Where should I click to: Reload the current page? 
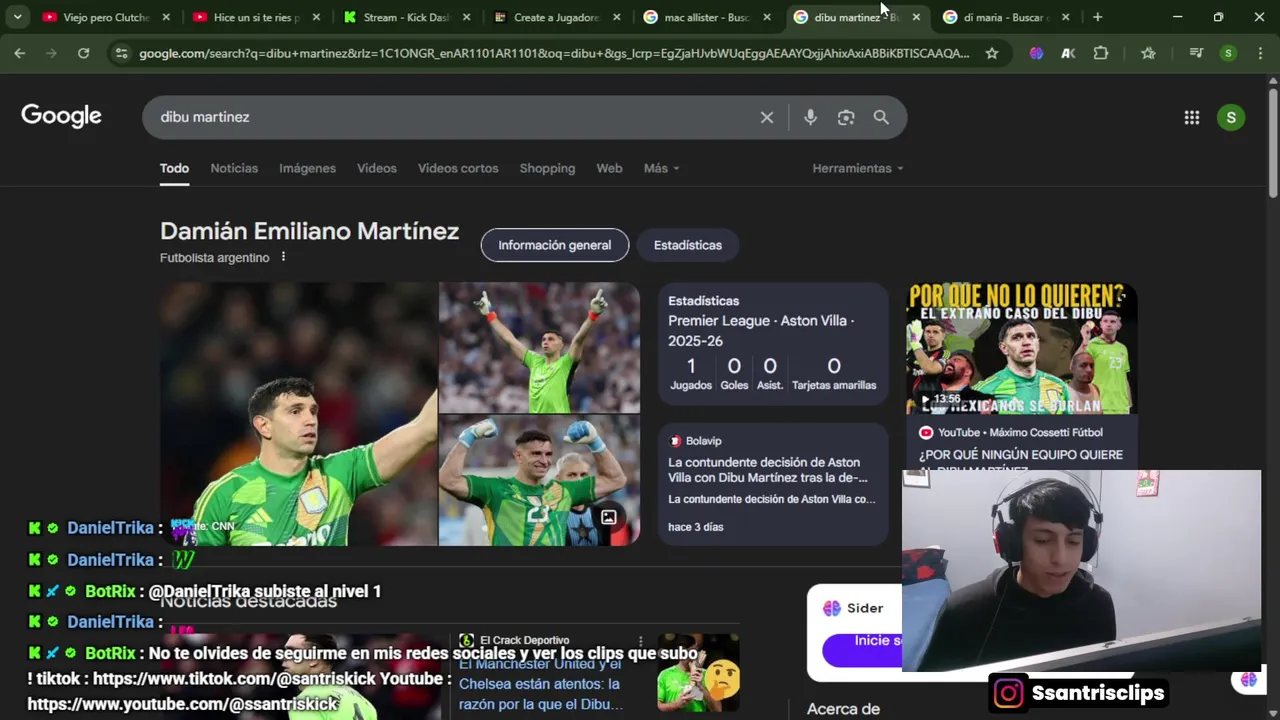click(x=83, y=53)
